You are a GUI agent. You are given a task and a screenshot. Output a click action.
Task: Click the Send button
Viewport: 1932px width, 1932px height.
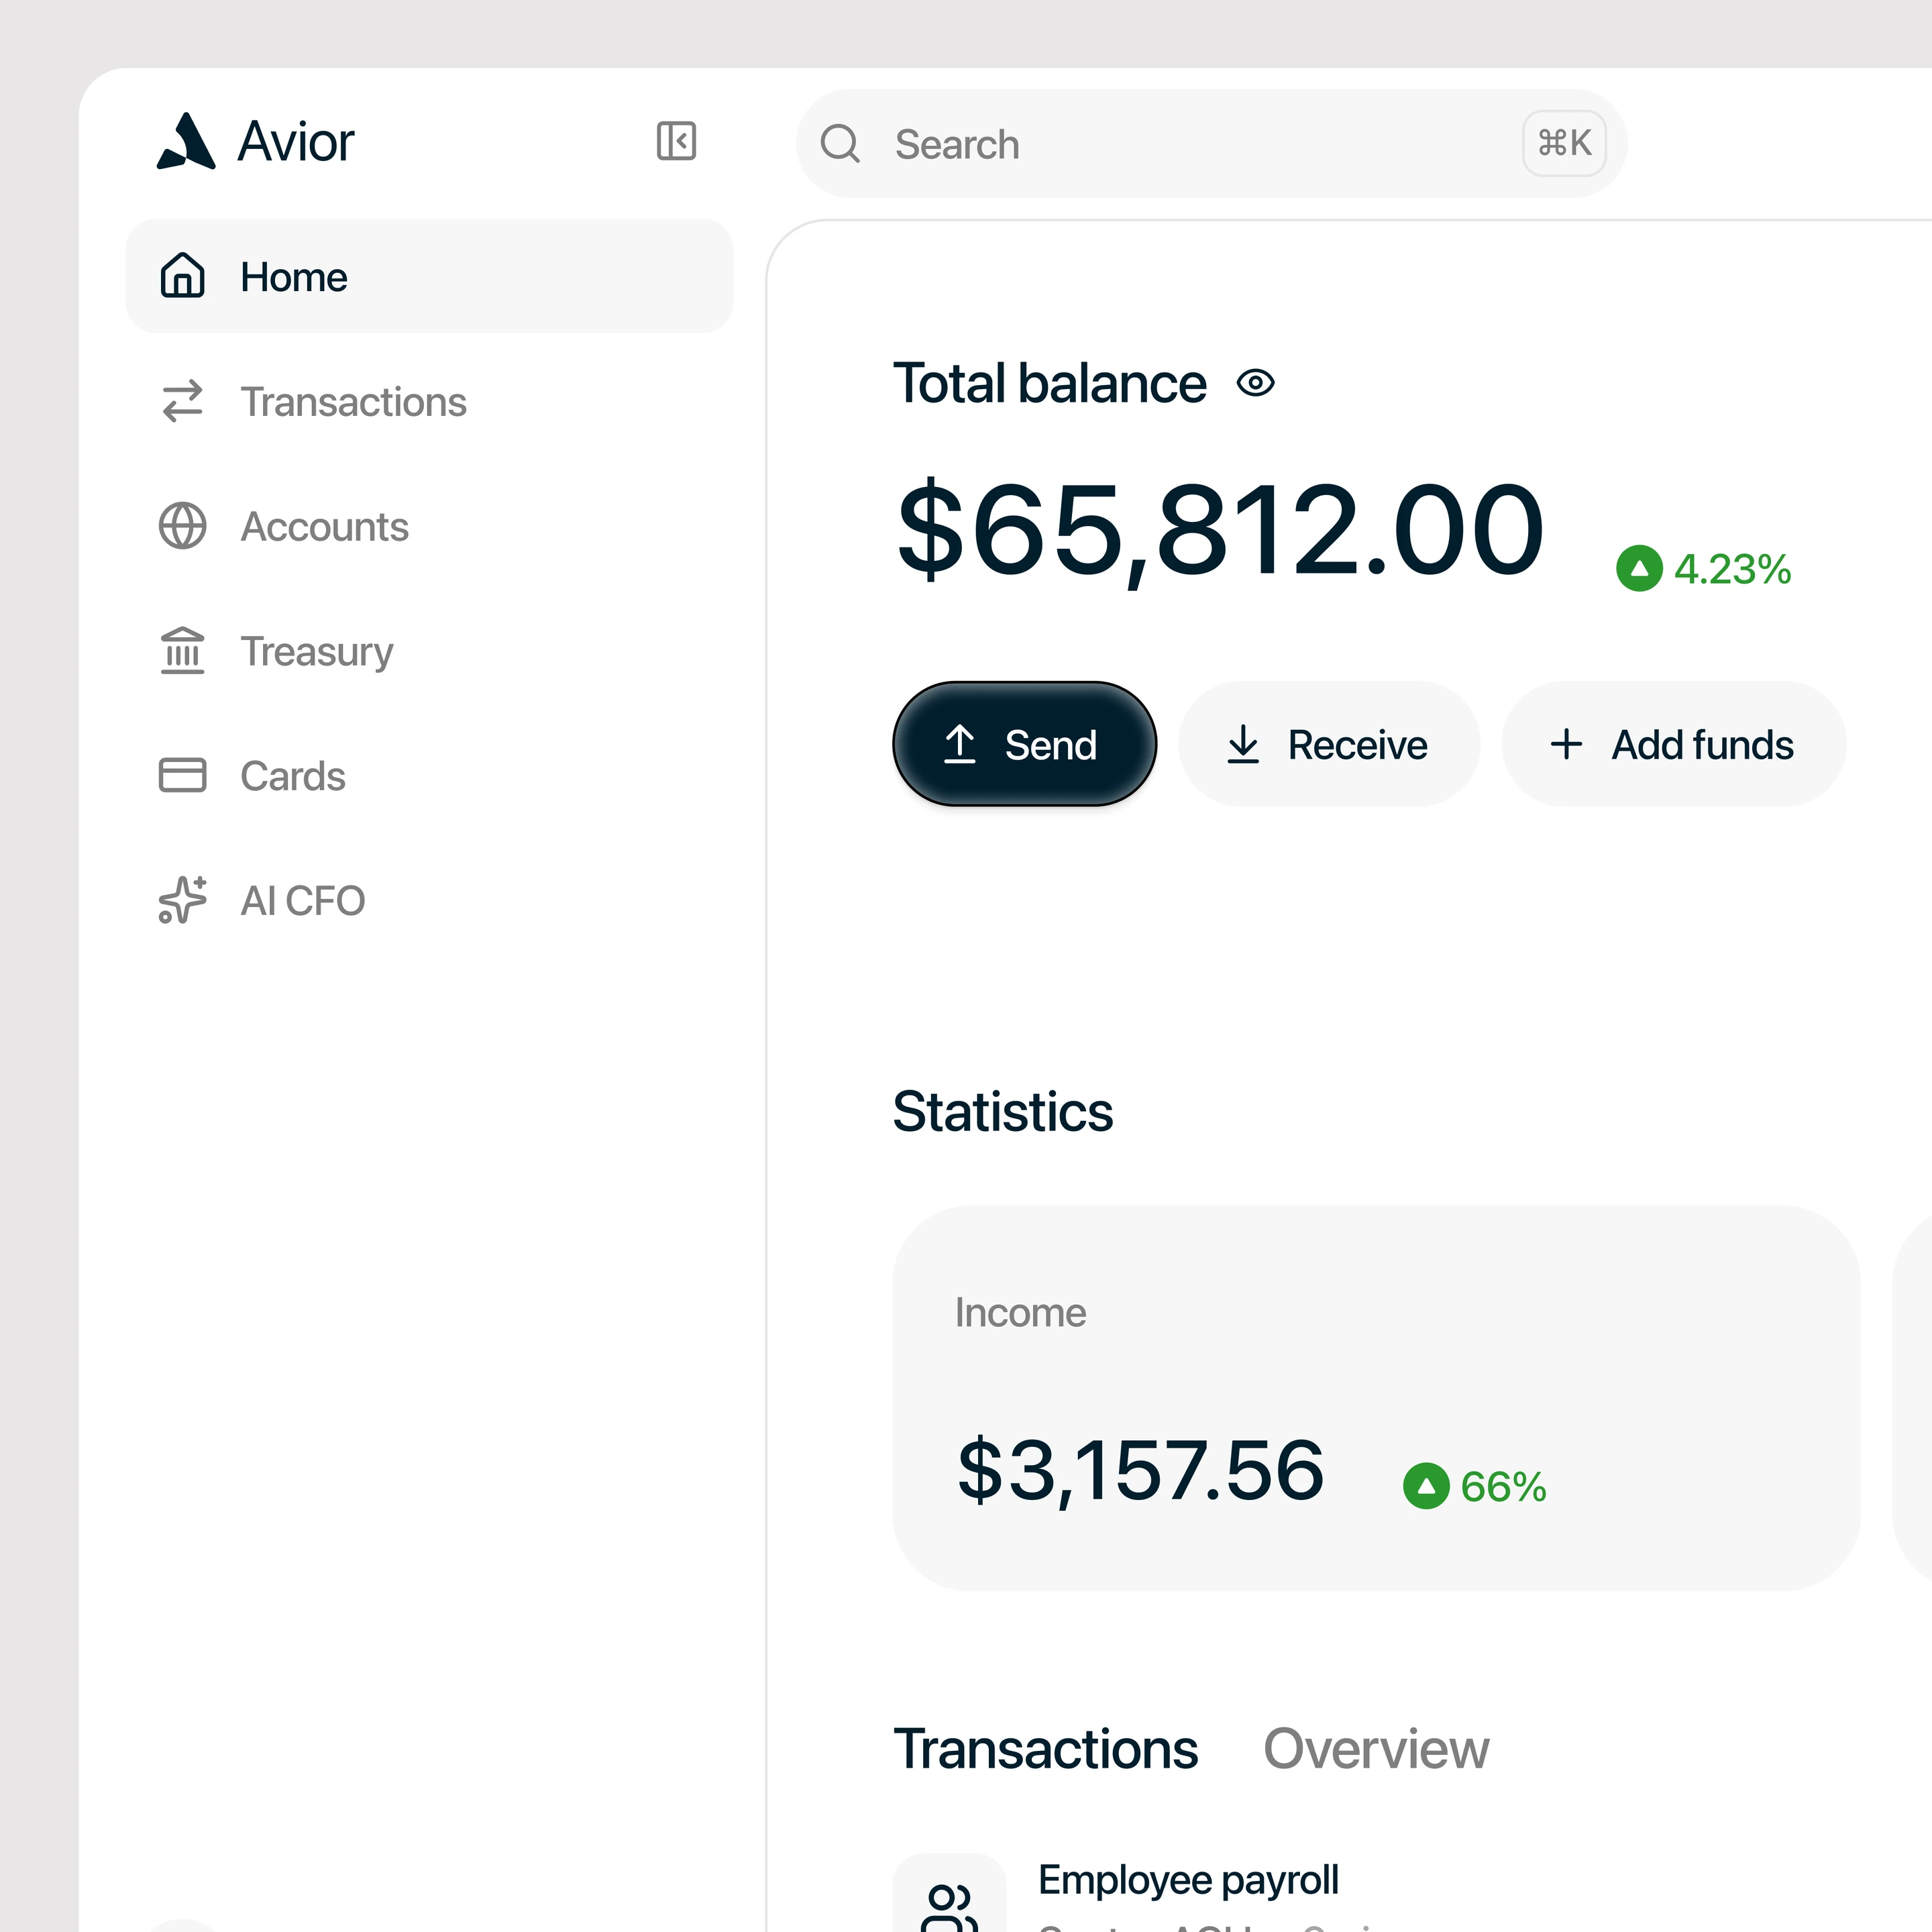pos(1024,744)
